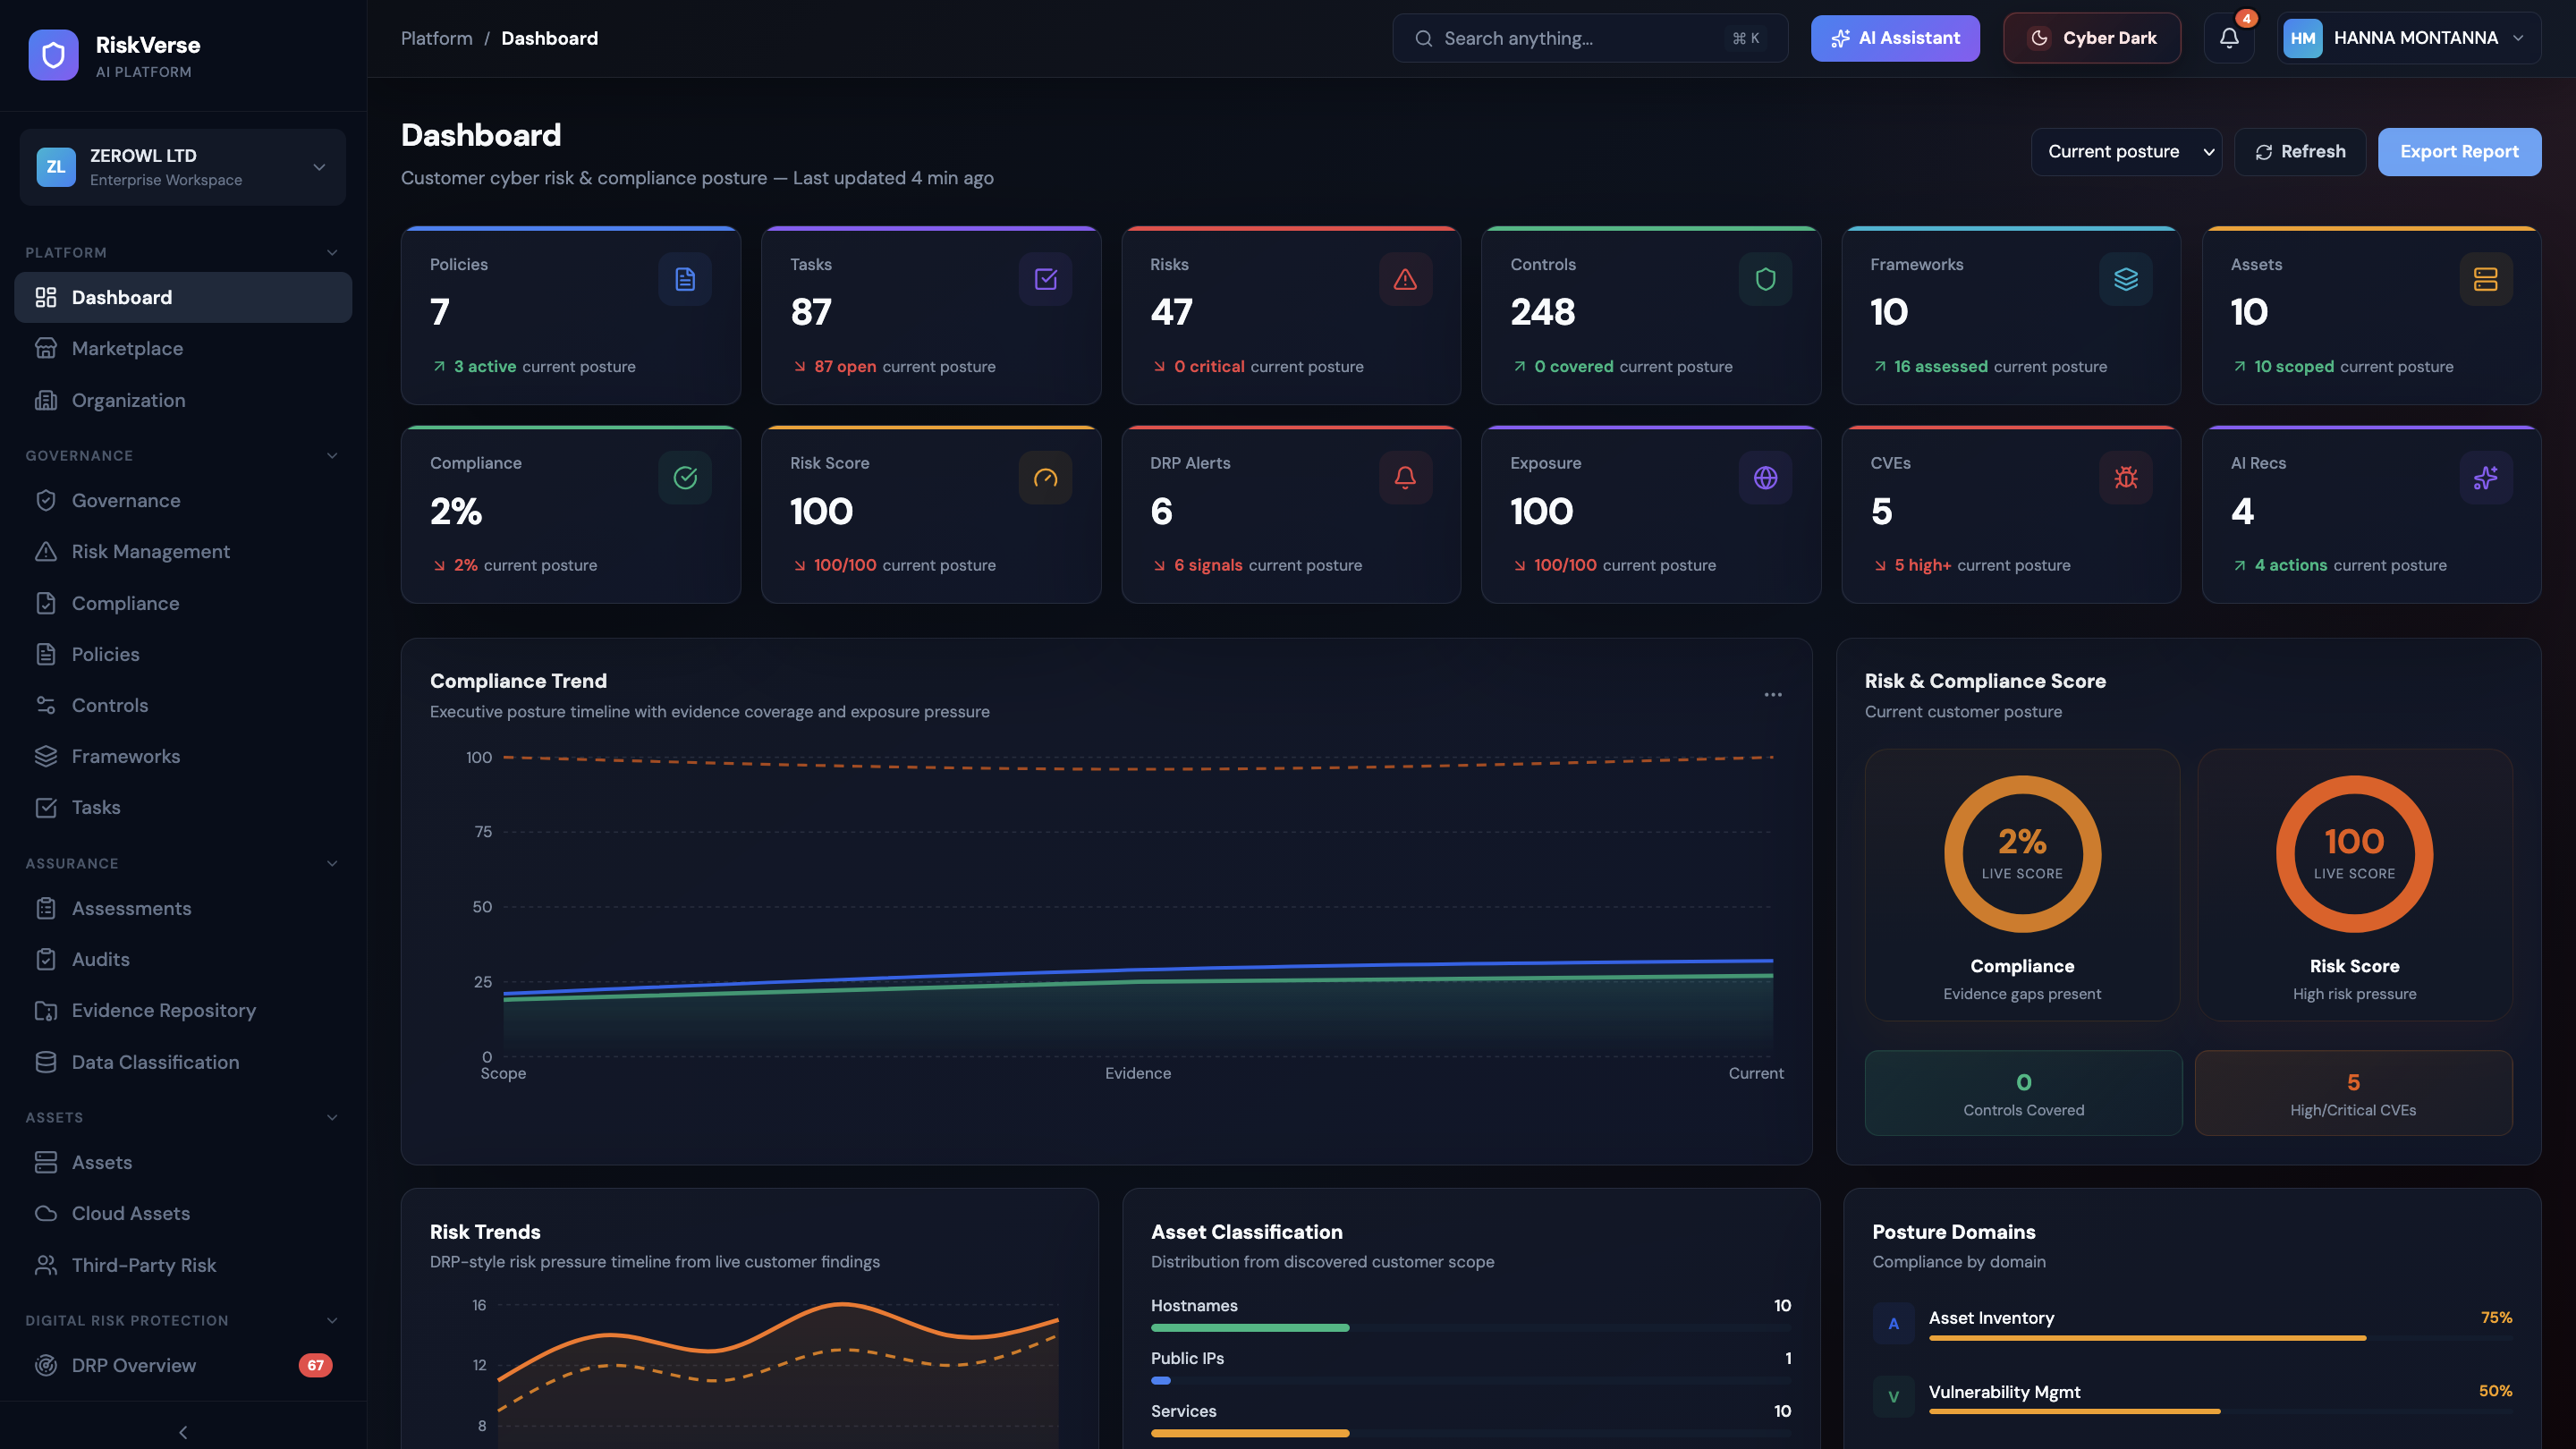Screen dimensions: 2576x1449
Task: Click the High/Critical CVEs tile
Action: 2353,1093
